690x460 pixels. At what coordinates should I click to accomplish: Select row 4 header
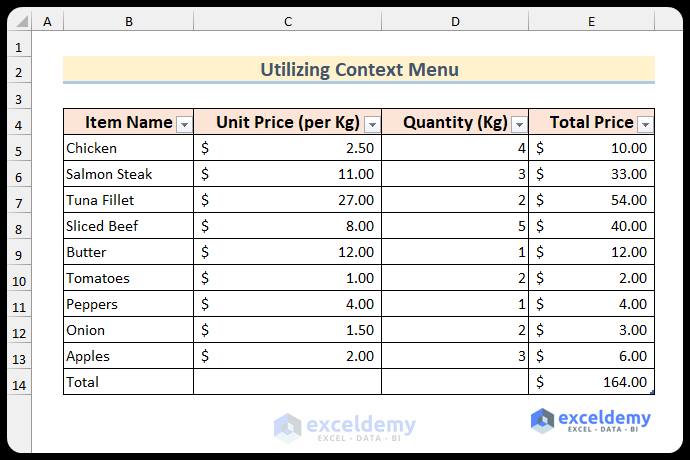[x=17, y=123]
